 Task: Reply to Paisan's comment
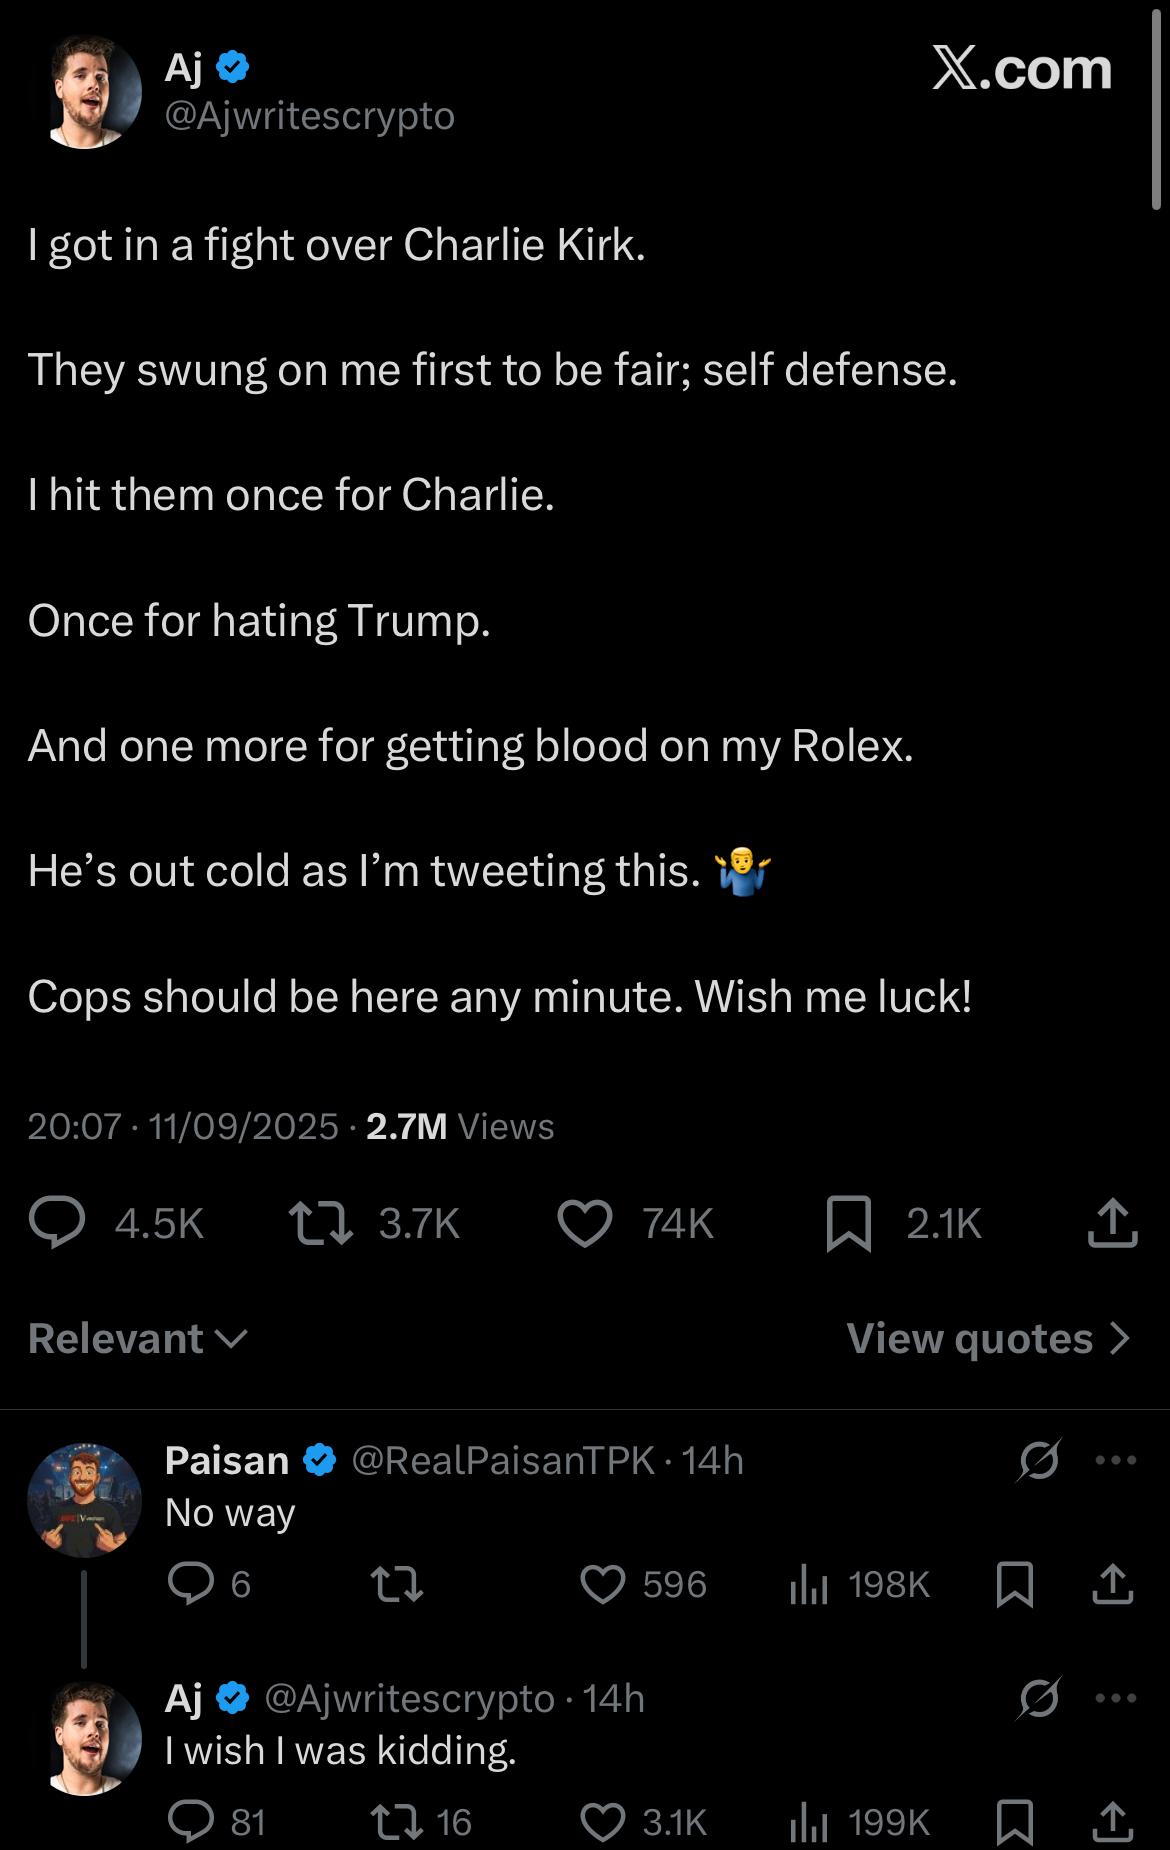191,1584
